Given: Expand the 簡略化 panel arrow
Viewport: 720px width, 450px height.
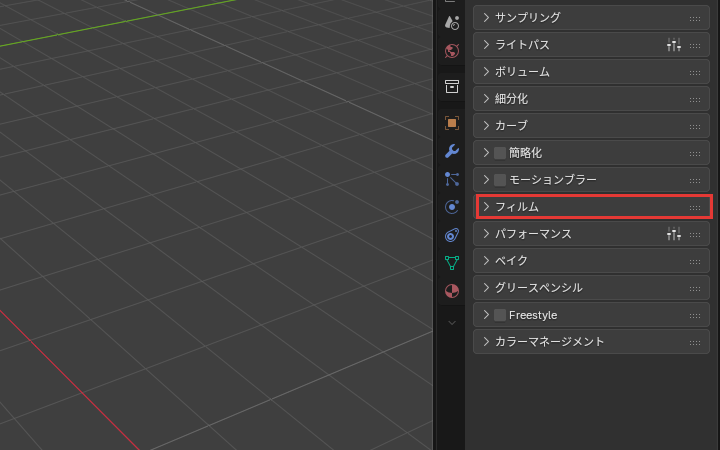Looking at the screenshot, I should click(x=486, y=153).
